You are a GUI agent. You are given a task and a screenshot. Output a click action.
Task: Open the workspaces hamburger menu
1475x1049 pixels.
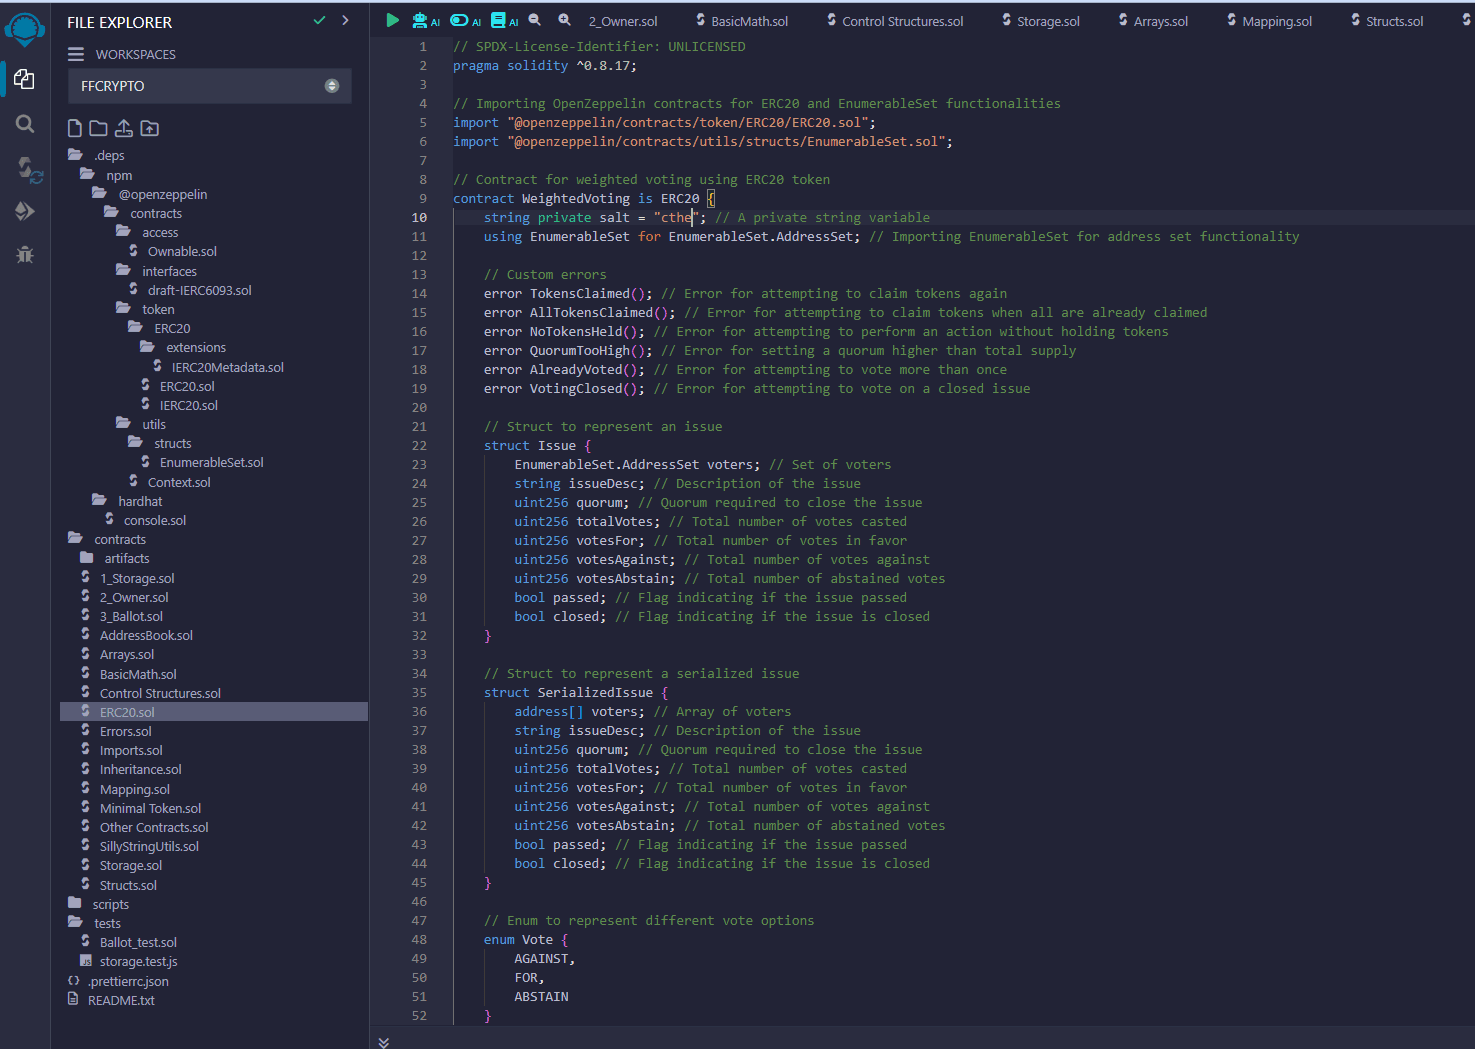[76, 54]
